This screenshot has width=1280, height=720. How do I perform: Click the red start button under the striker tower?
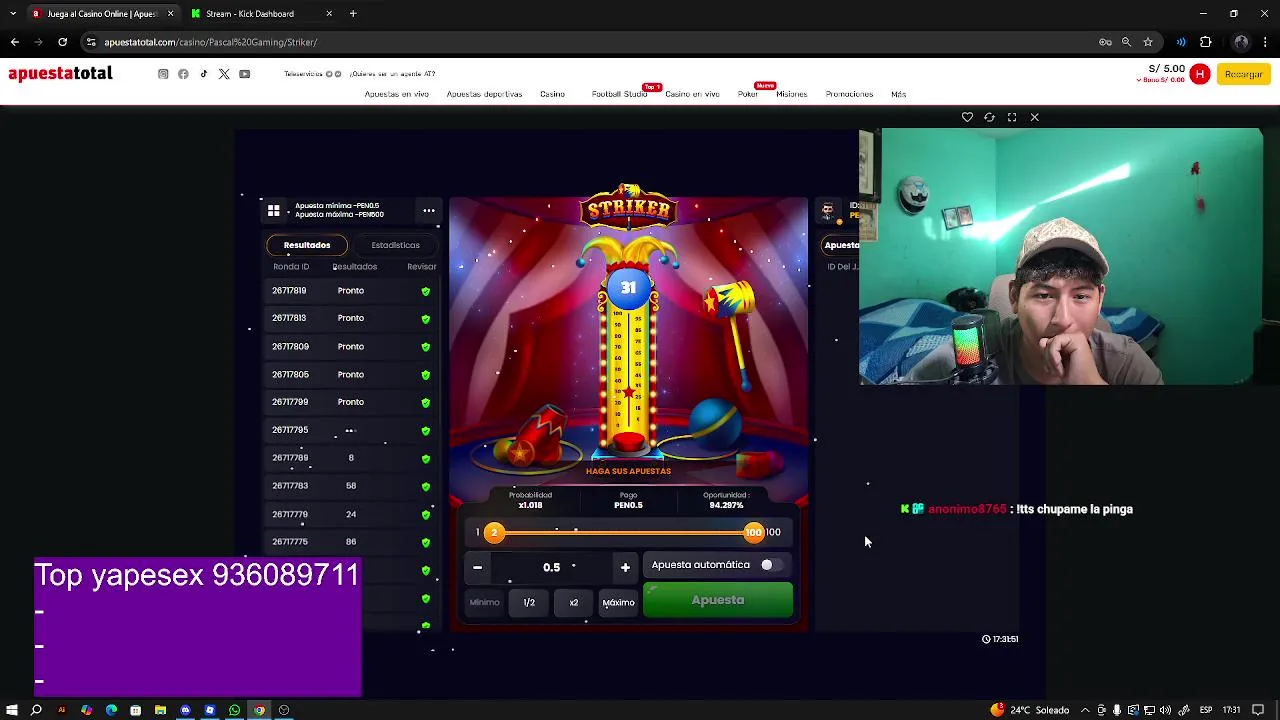(x=628, y=441)
